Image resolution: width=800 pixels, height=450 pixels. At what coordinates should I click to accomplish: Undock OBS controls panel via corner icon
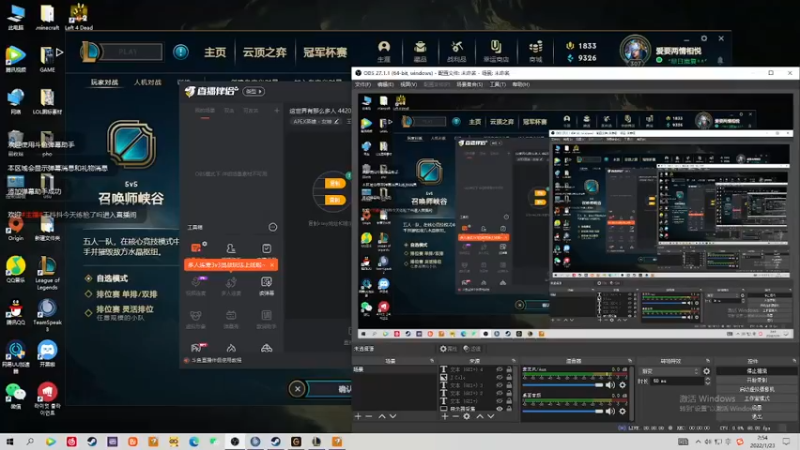794,361
